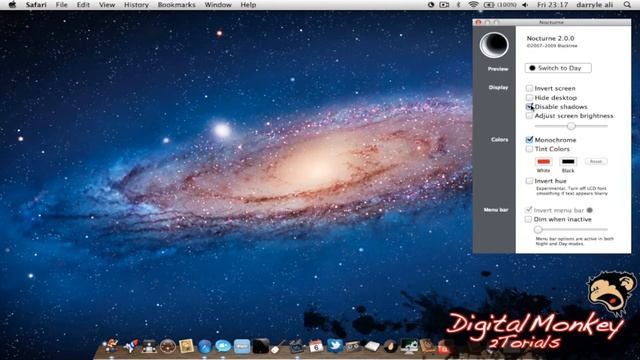Open the volume control icon

point(525,5)
